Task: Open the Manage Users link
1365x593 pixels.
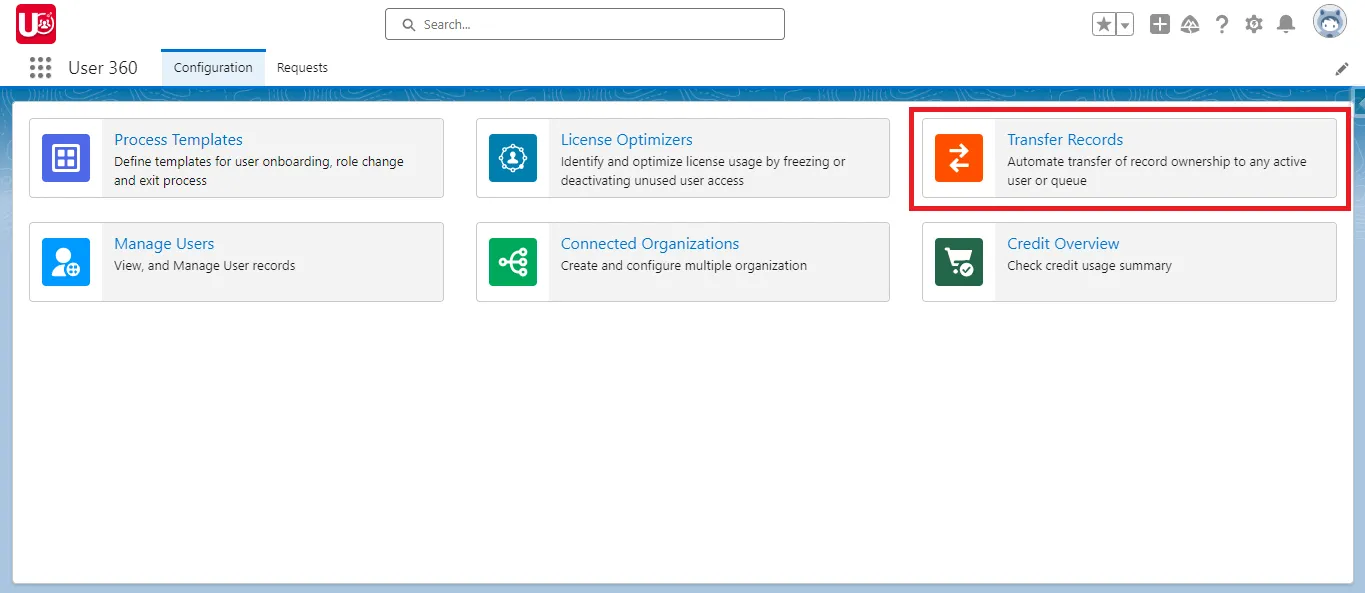Action: pyautogui.click(x=163, y=243)
